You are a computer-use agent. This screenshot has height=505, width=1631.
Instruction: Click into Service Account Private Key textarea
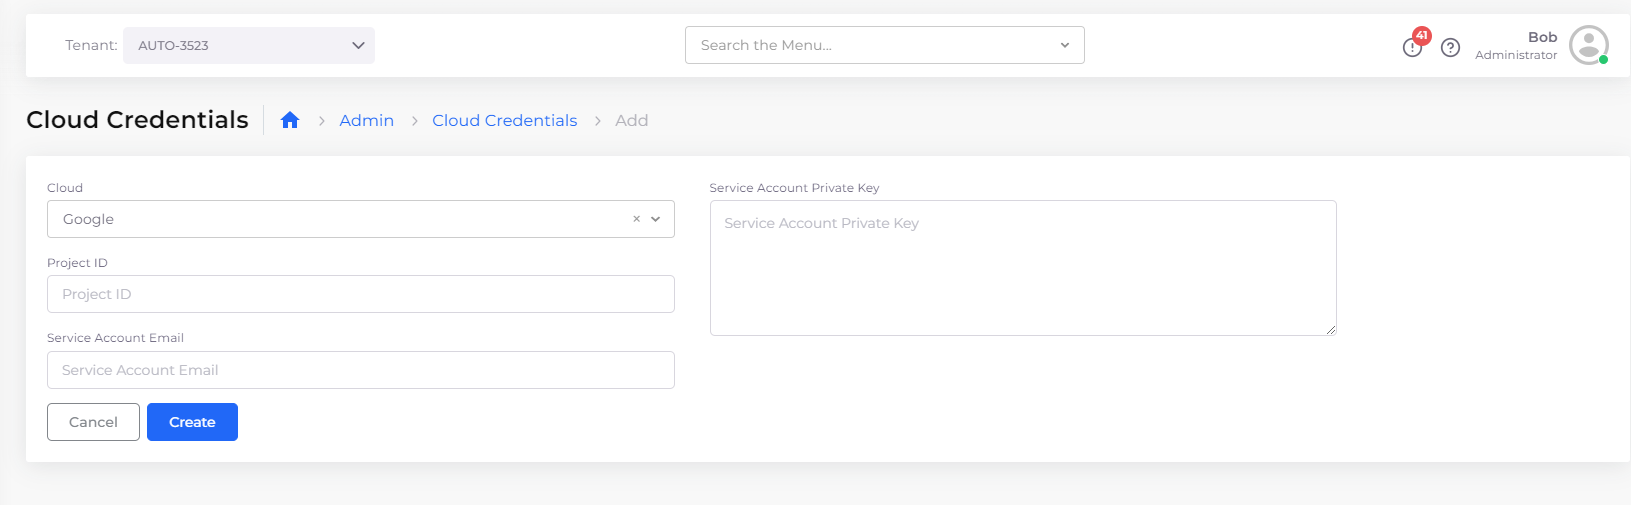1022,268
